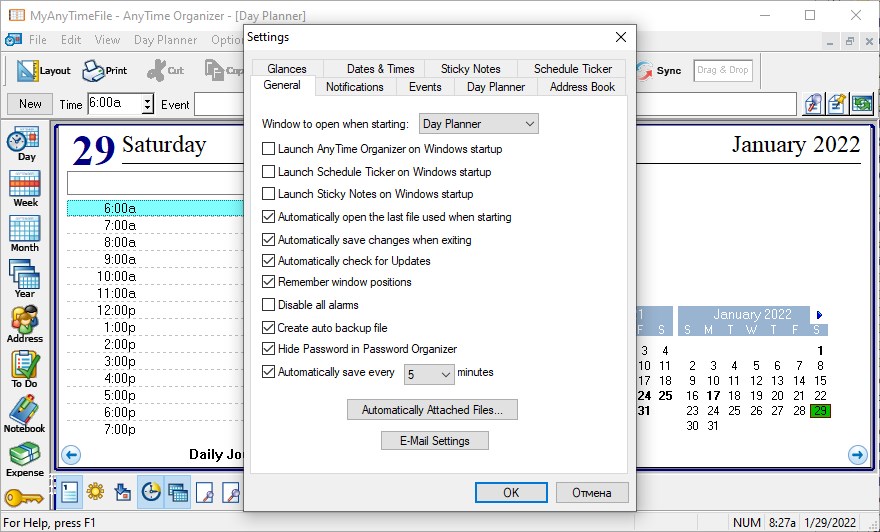The height and width of the screenshot is (532, 880).
Task: Switch to the Day Planner tab
Action: pyautogui.click(x=496, y=87)
